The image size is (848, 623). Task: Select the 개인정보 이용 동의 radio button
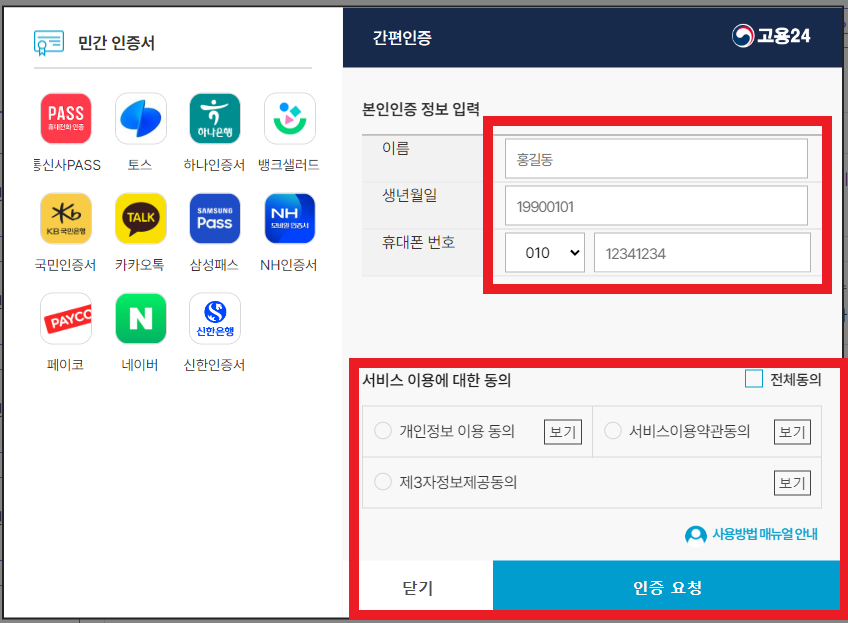(x=383, y=431)
